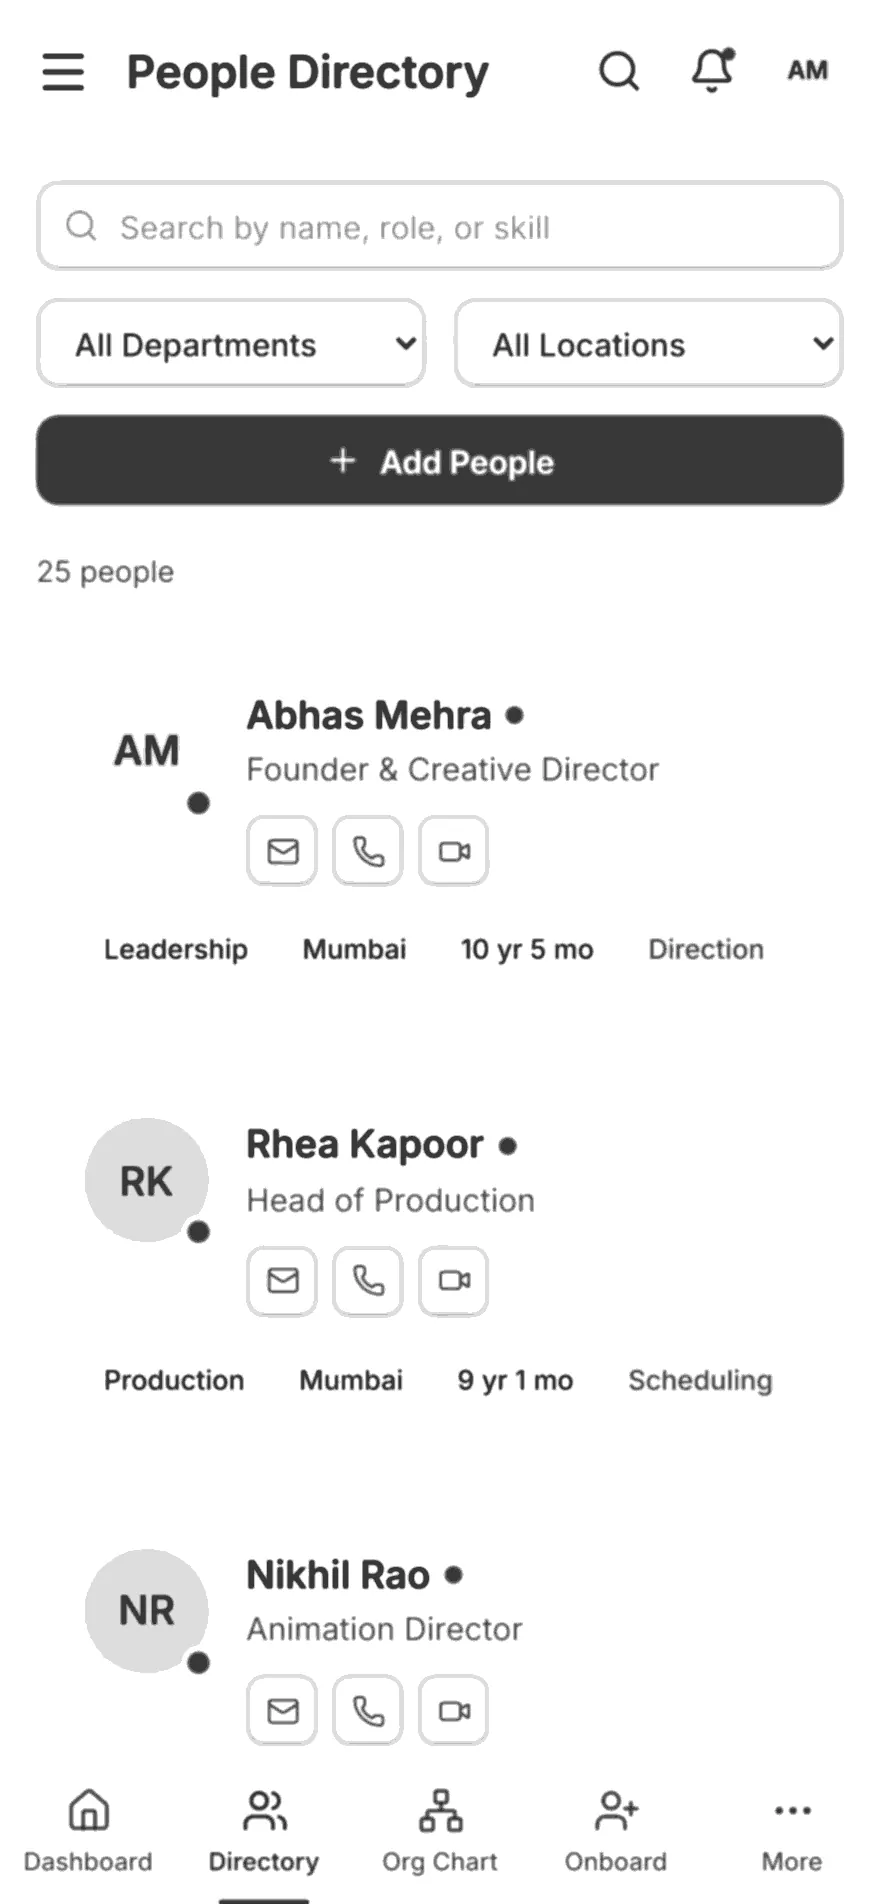Image resolution: width=880 pixels, height=1904 pixels.
Task: Start video call with Abhas Mehra
Action: click(454, 851)
